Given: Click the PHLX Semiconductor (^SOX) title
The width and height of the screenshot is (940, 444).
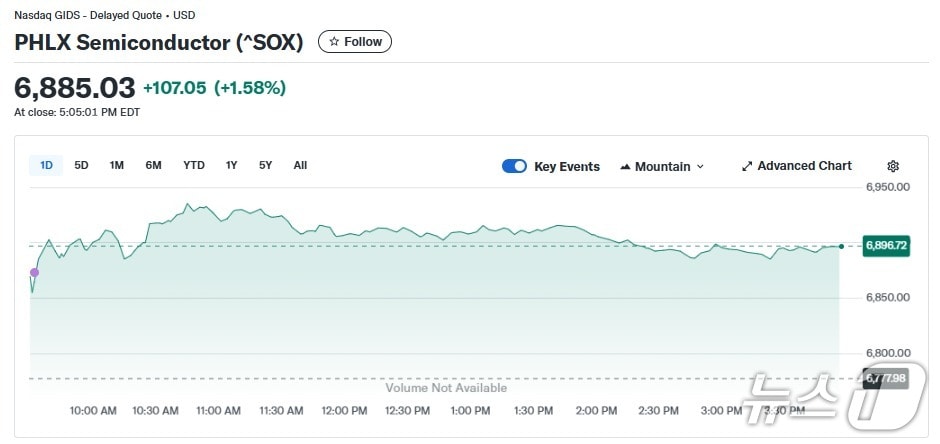Looking at the screenshot, I should pos(159,42).
